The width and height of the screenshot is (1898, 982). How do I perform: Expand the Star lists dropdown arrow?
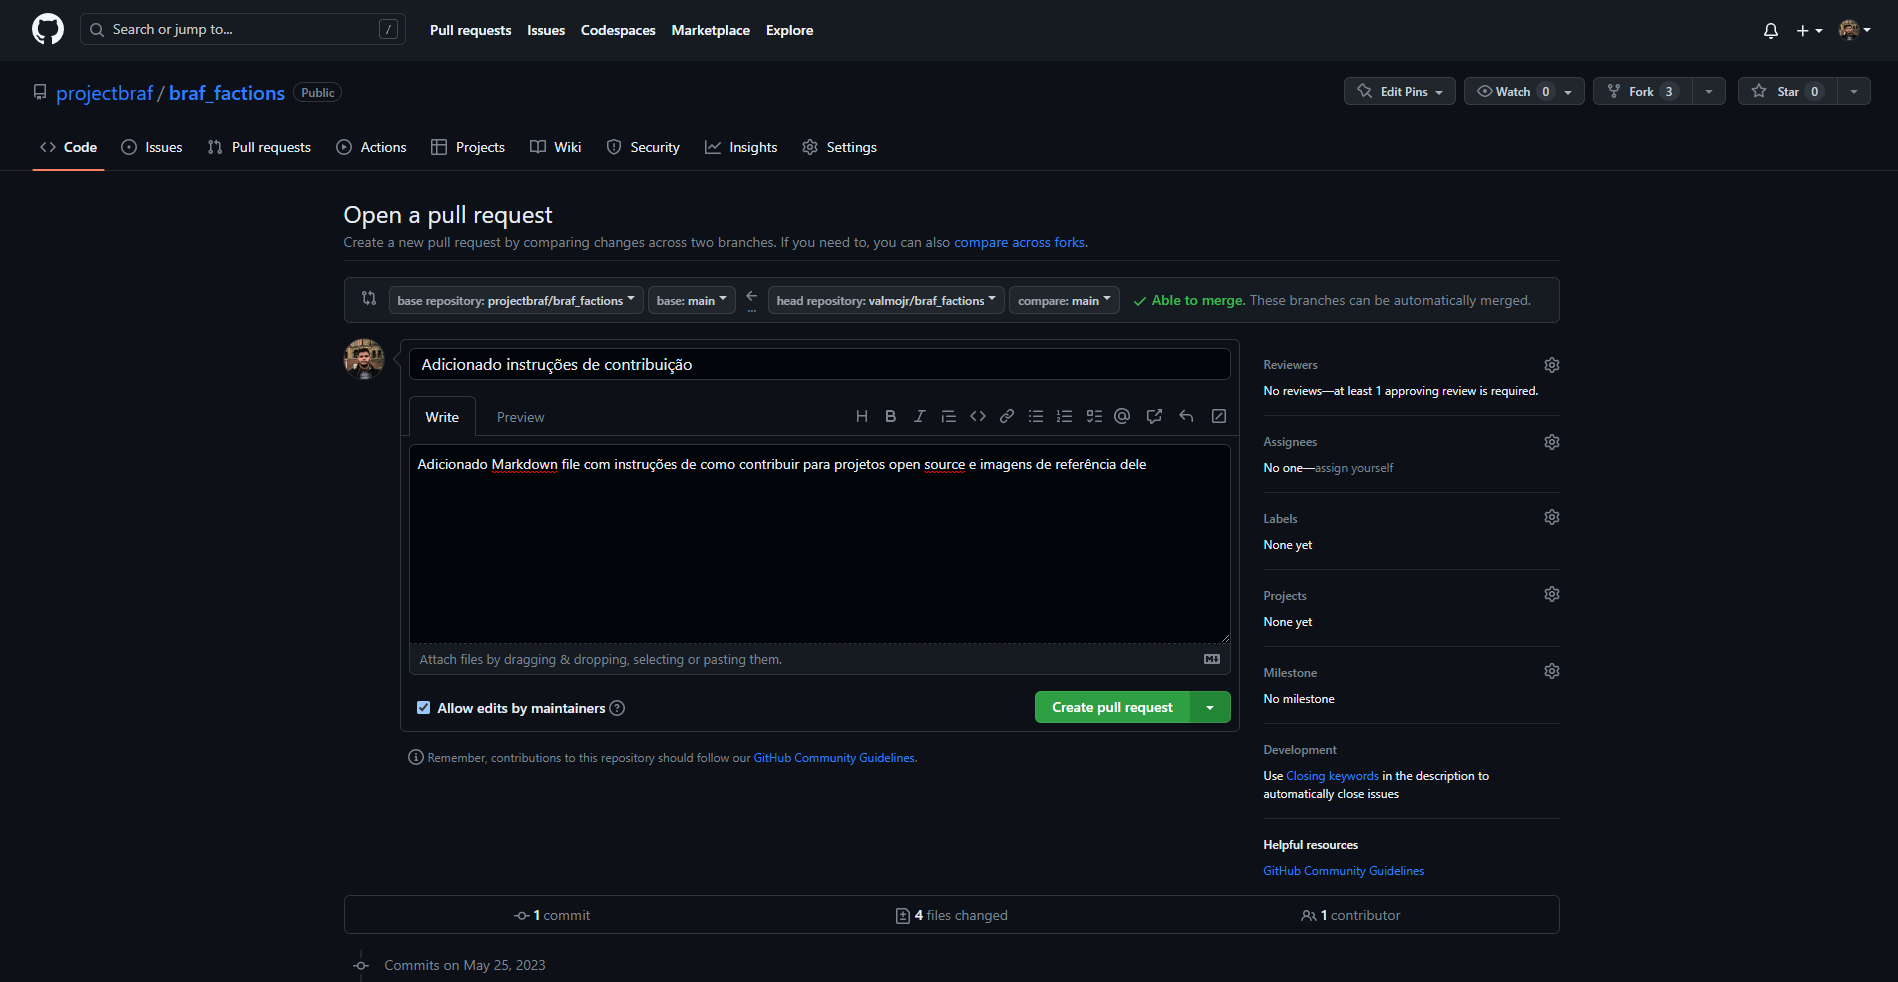[1854, 91]
